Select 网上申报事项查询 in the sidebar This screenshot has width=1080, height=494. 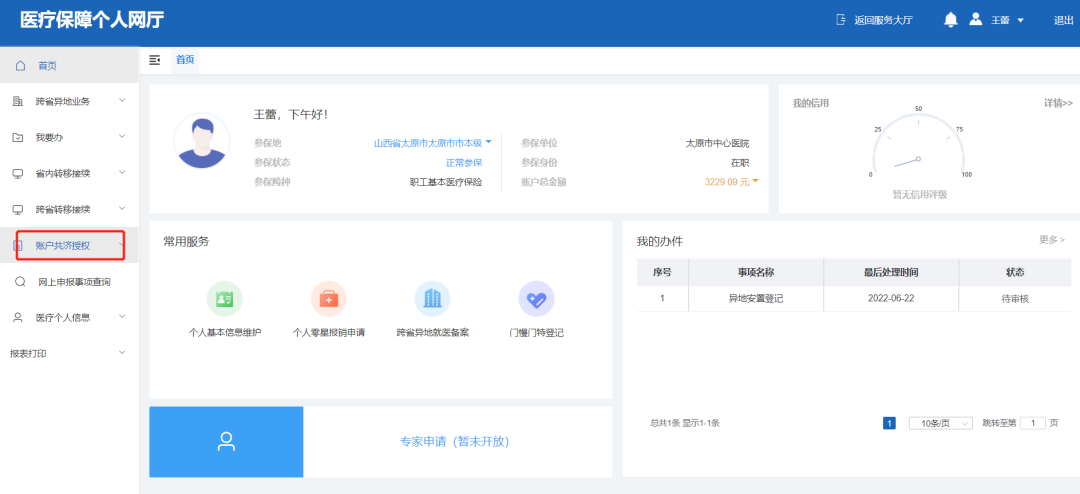pyautogui.click(x=74, y=282)
